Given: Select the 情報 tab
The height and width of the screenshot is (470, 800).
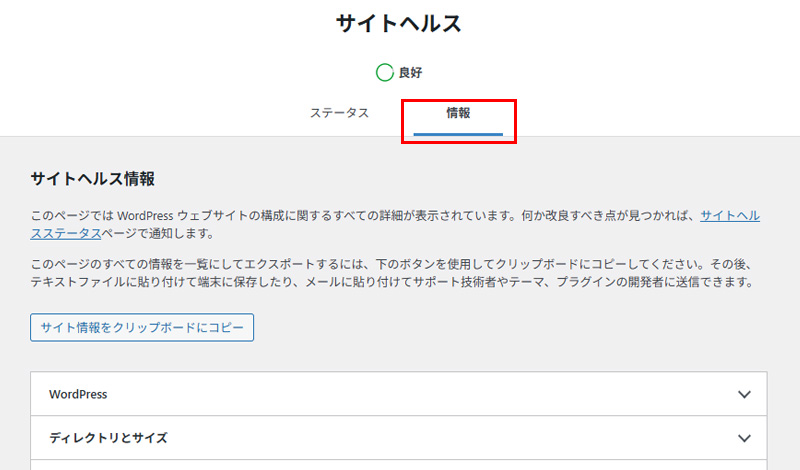Looking at the screenshot, I should pos(458,113).
